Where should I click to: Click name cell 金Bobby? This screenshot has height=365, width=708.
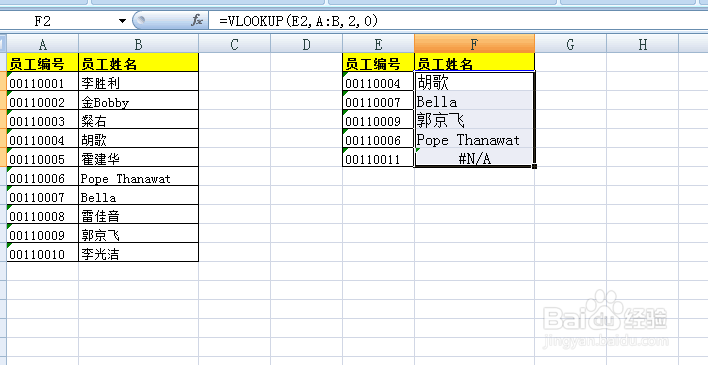tap(139, 100)
